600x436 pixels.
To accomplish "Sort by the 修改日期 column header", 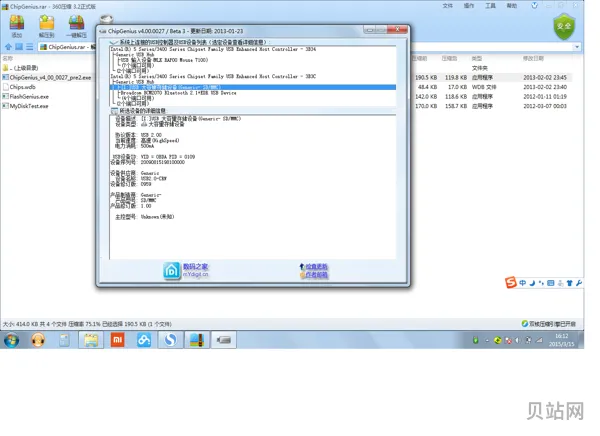I will coord(533,58).
